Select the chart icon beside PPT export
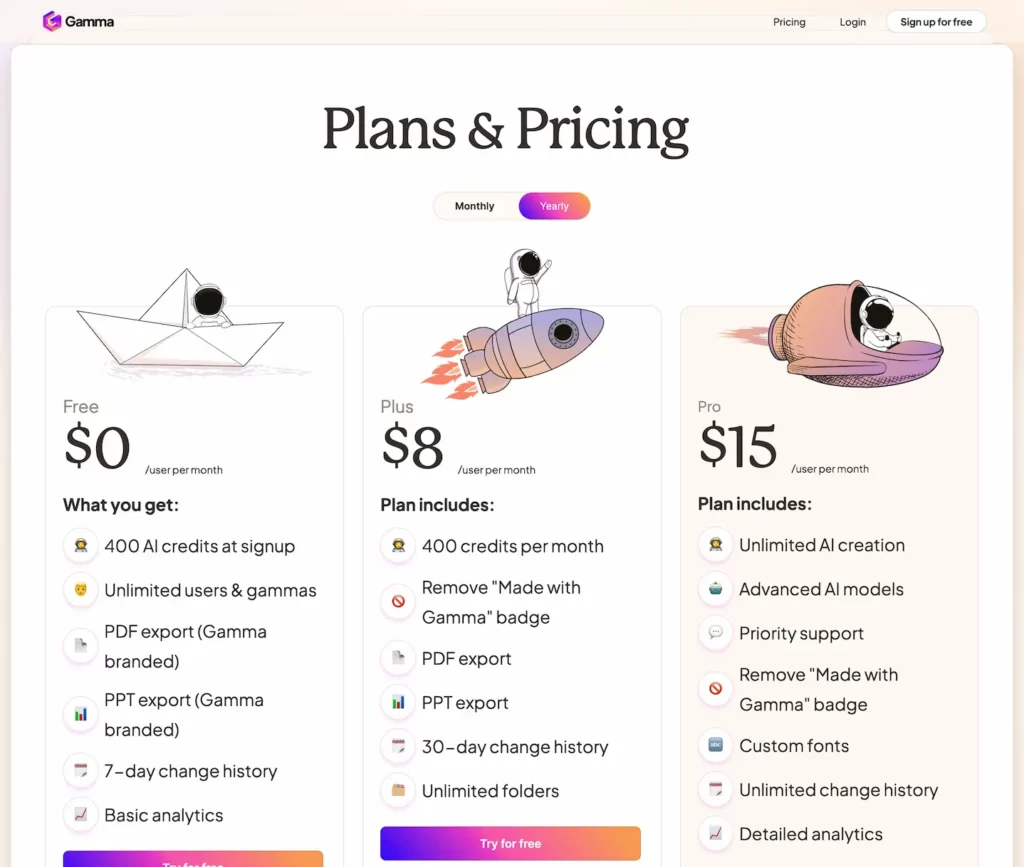The image size is (1024, 867). click(398, 703)
